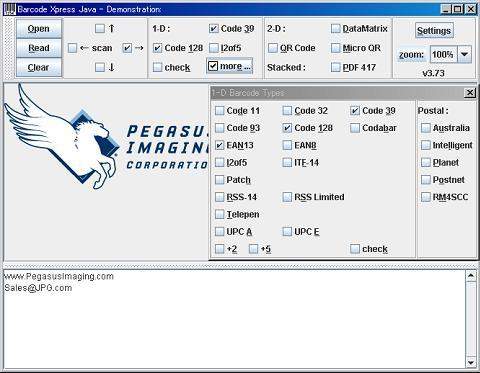Close the 1-D Barcode Types panel
Image resolution: width=480 pixels, height=373 pixels.
[470, 93]
